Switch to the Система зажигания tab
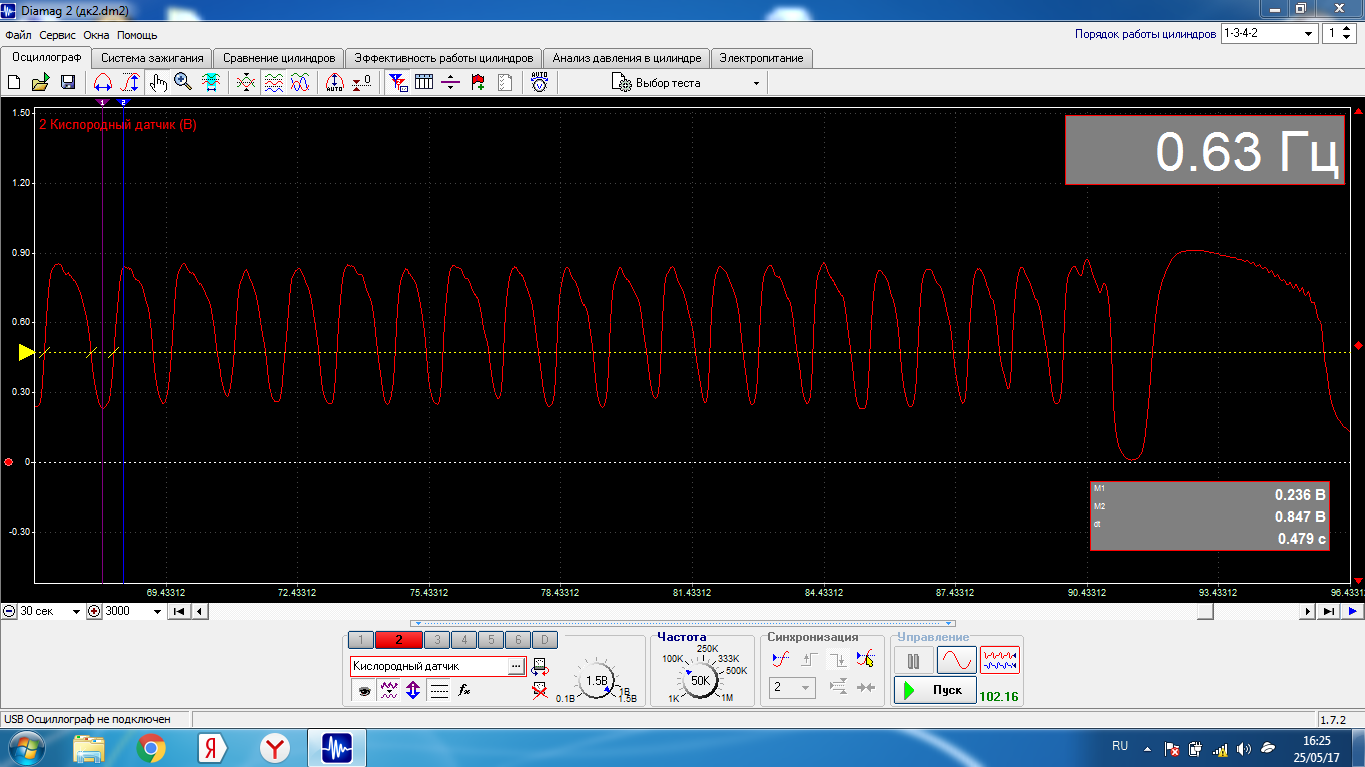Screen dimensions: 1365x767 coord(152,58)
